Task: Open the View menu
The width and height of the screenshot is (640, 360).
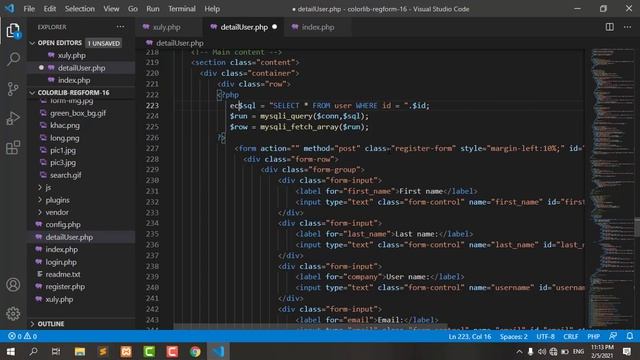Action: (111, 9)
